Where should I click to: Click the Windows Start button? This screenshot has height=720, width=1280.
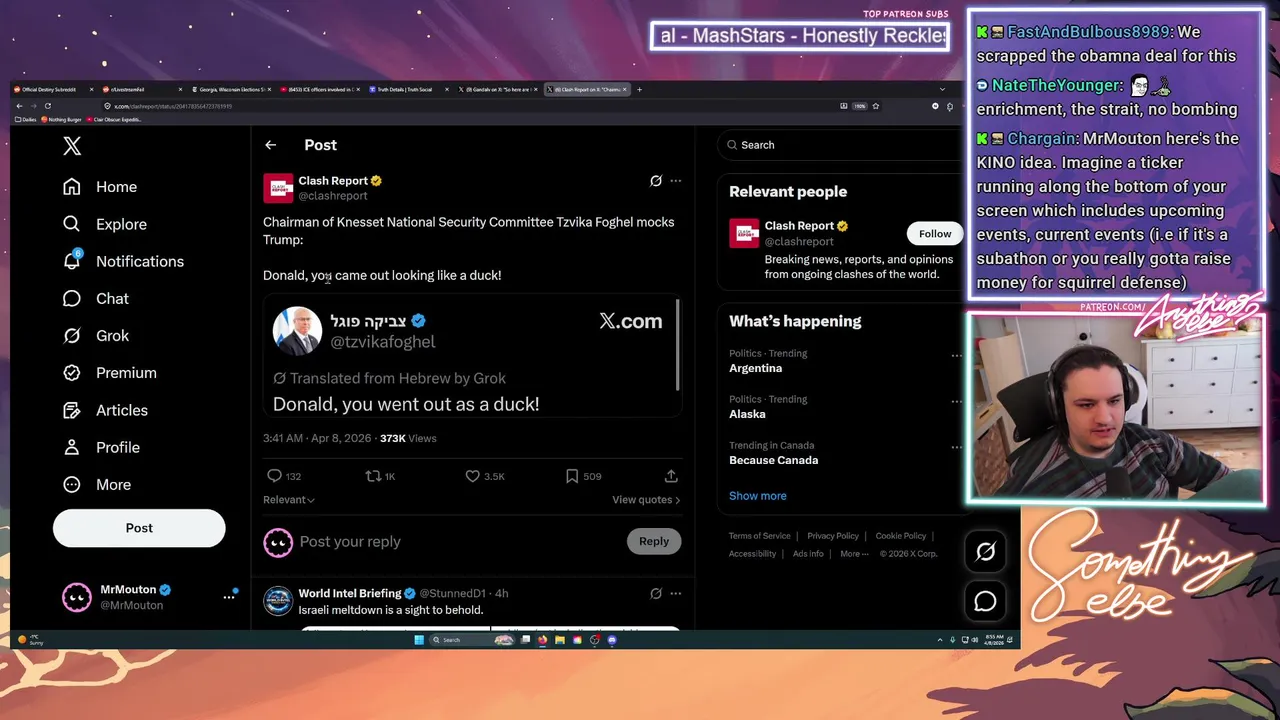click(419, 640)
